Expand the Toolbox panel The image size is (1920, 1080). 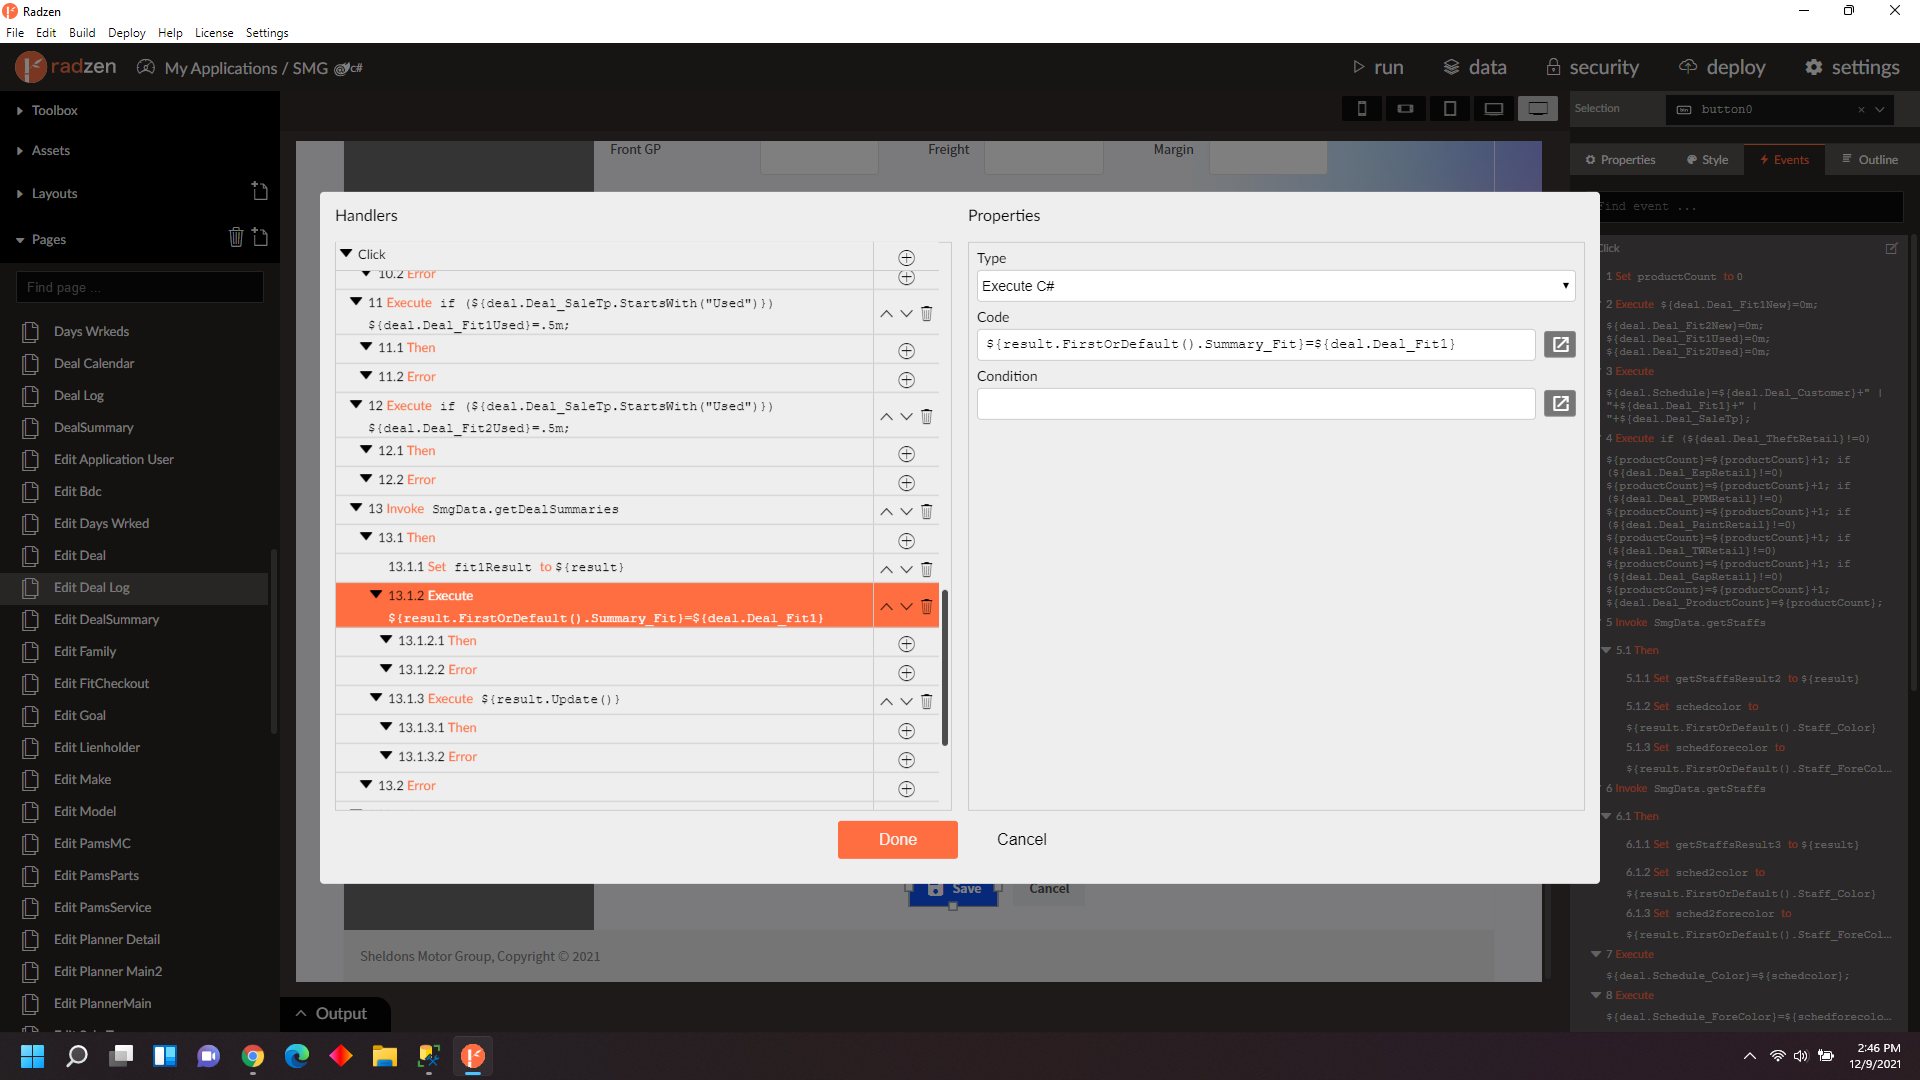(54, 111)
